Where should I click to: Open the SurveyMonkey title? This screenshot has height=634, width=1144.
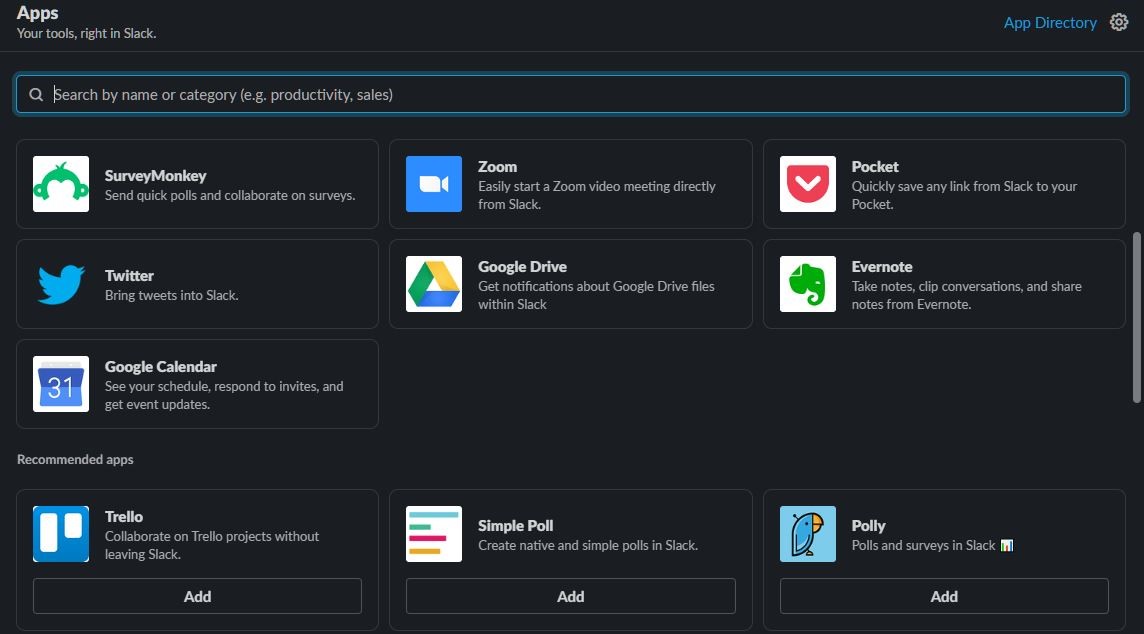(155, 176)
